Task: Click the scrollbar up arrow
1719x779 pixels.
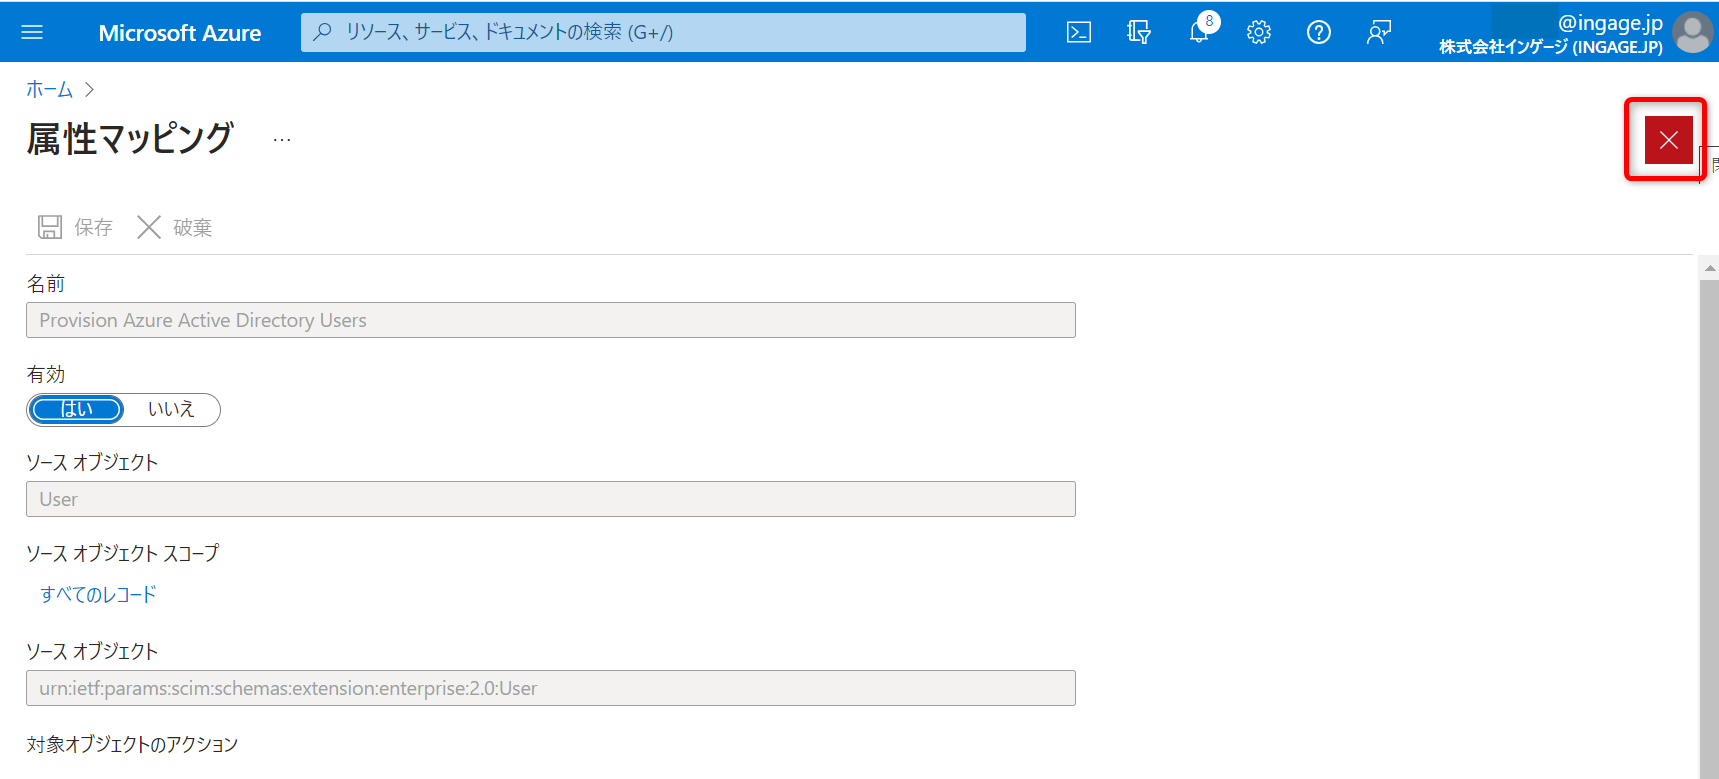Action: tap(1710, 268)
